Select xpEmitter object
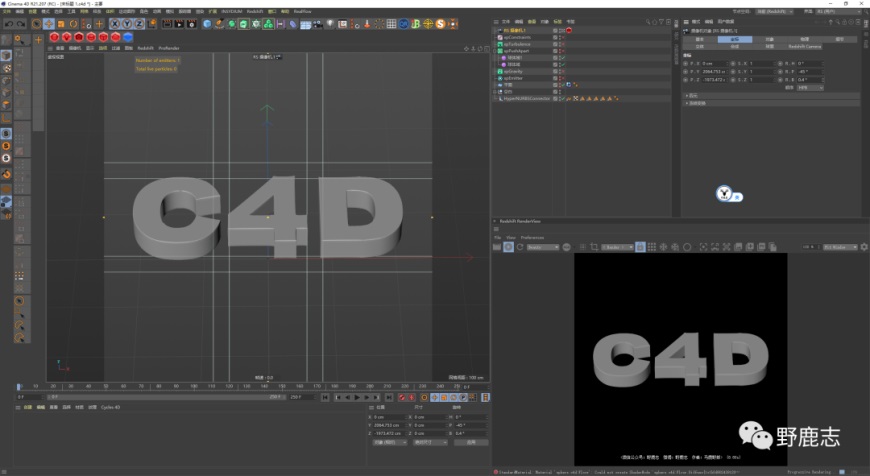This screenshot has width=870, height=476. click(x=513, y=78)
